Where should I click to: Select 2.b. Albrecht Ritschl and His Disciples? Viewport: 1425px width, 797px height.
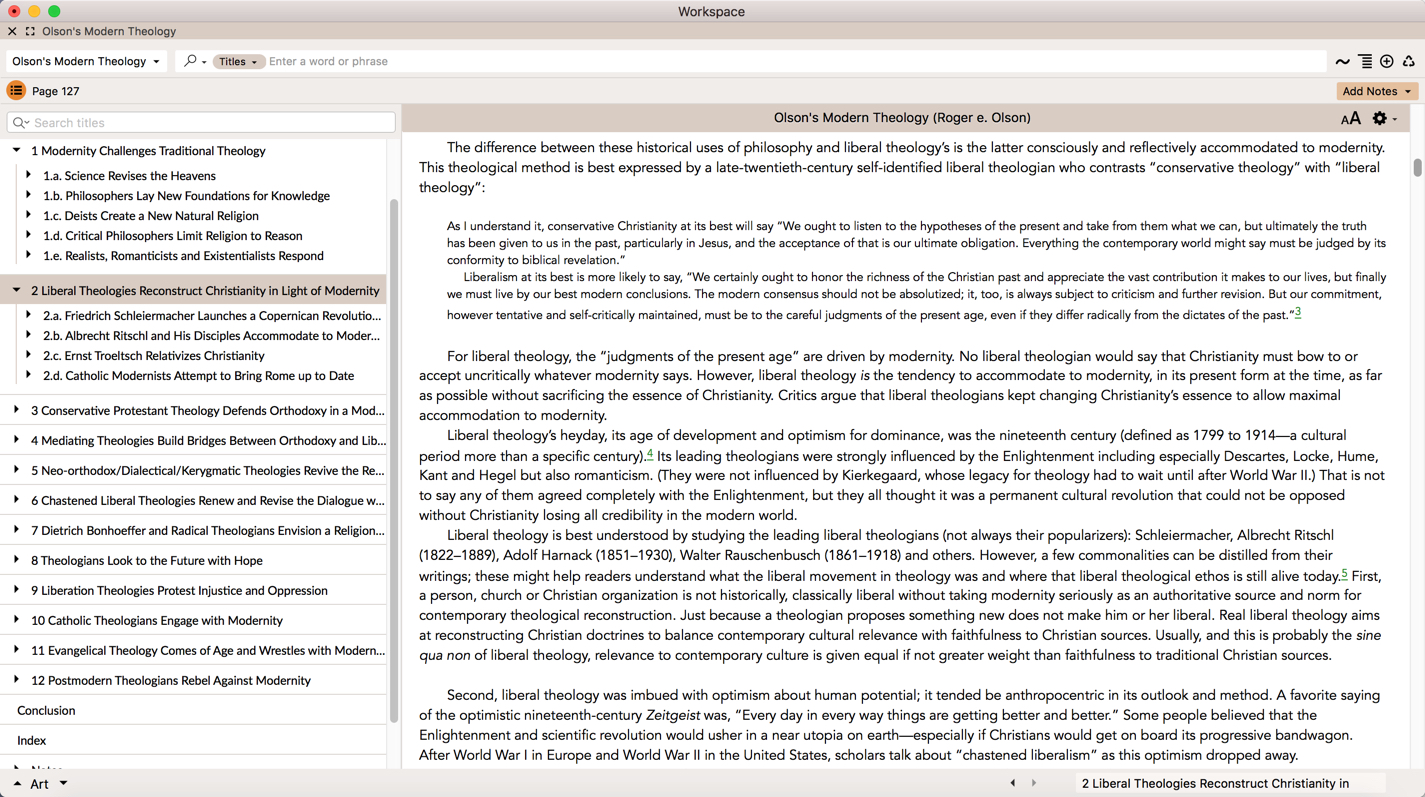pyautogui.click(x=211, y=336)
